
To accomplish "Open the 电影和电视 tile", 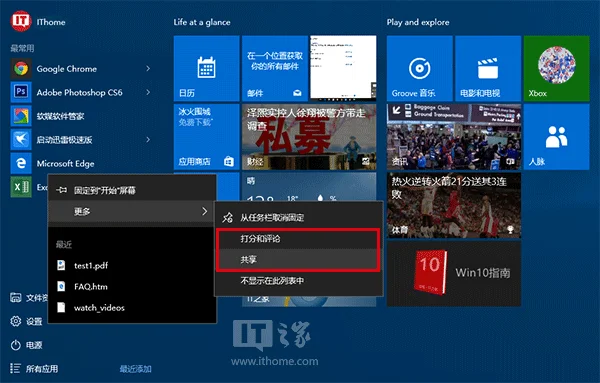I will (x=488, y=68).
